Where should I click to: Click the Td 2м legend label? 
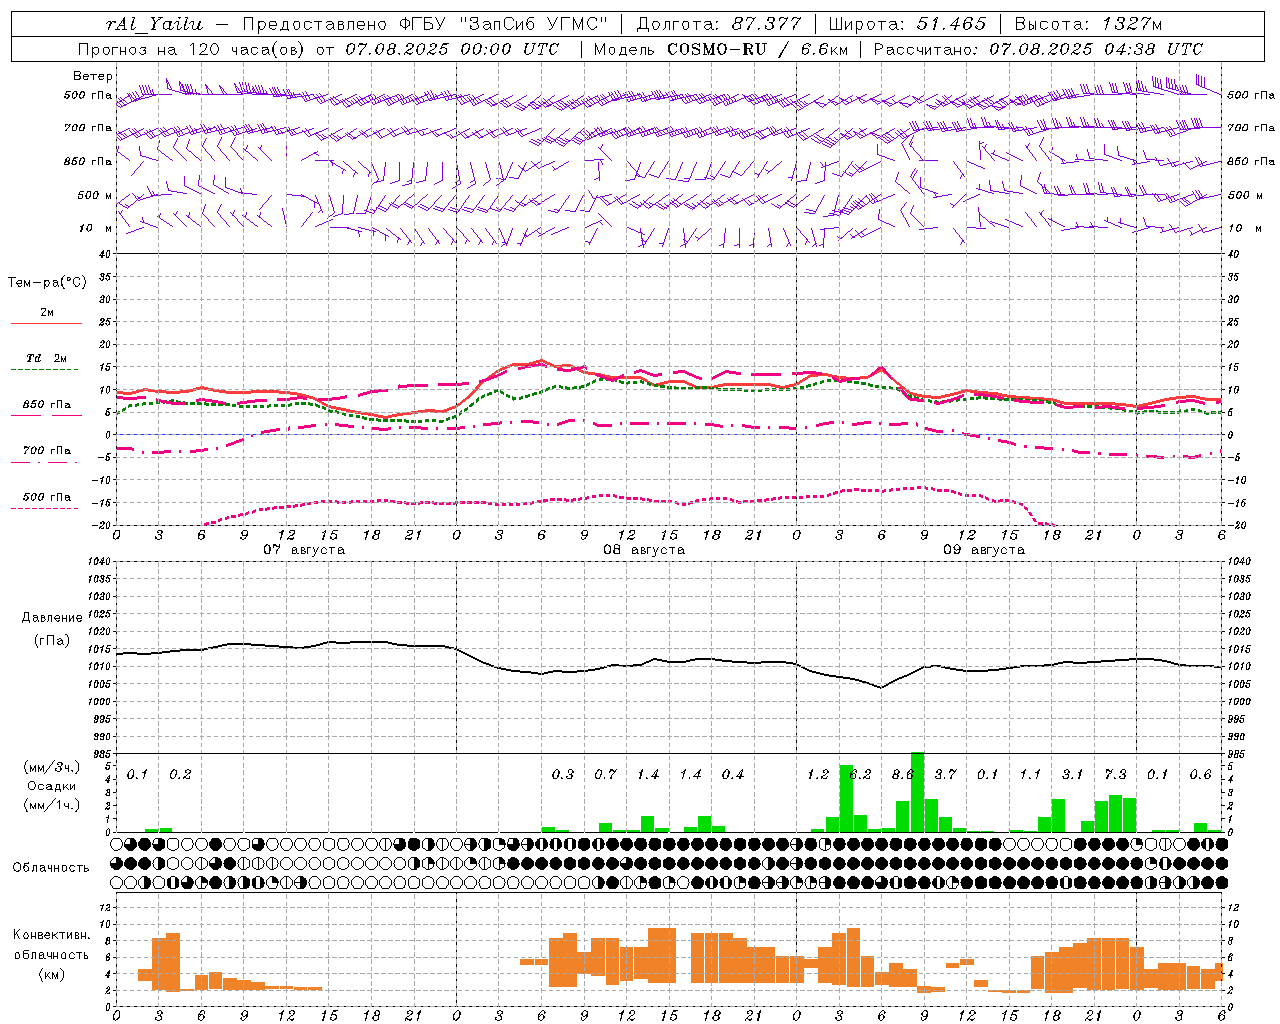pos(46,358)
